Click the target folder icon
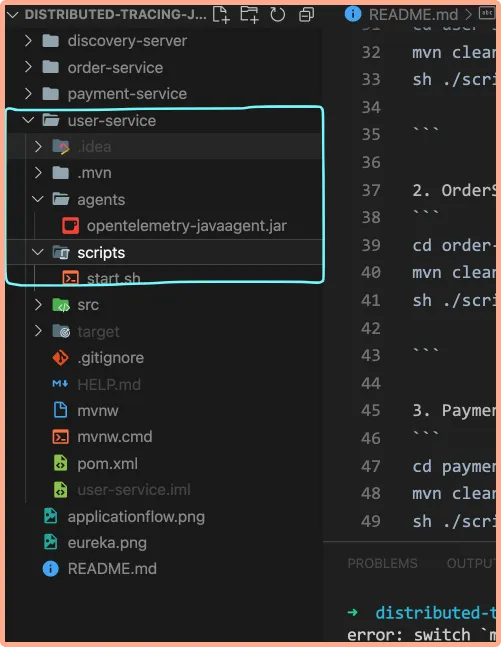Screen dimensions: 501x647 point(61,331)
